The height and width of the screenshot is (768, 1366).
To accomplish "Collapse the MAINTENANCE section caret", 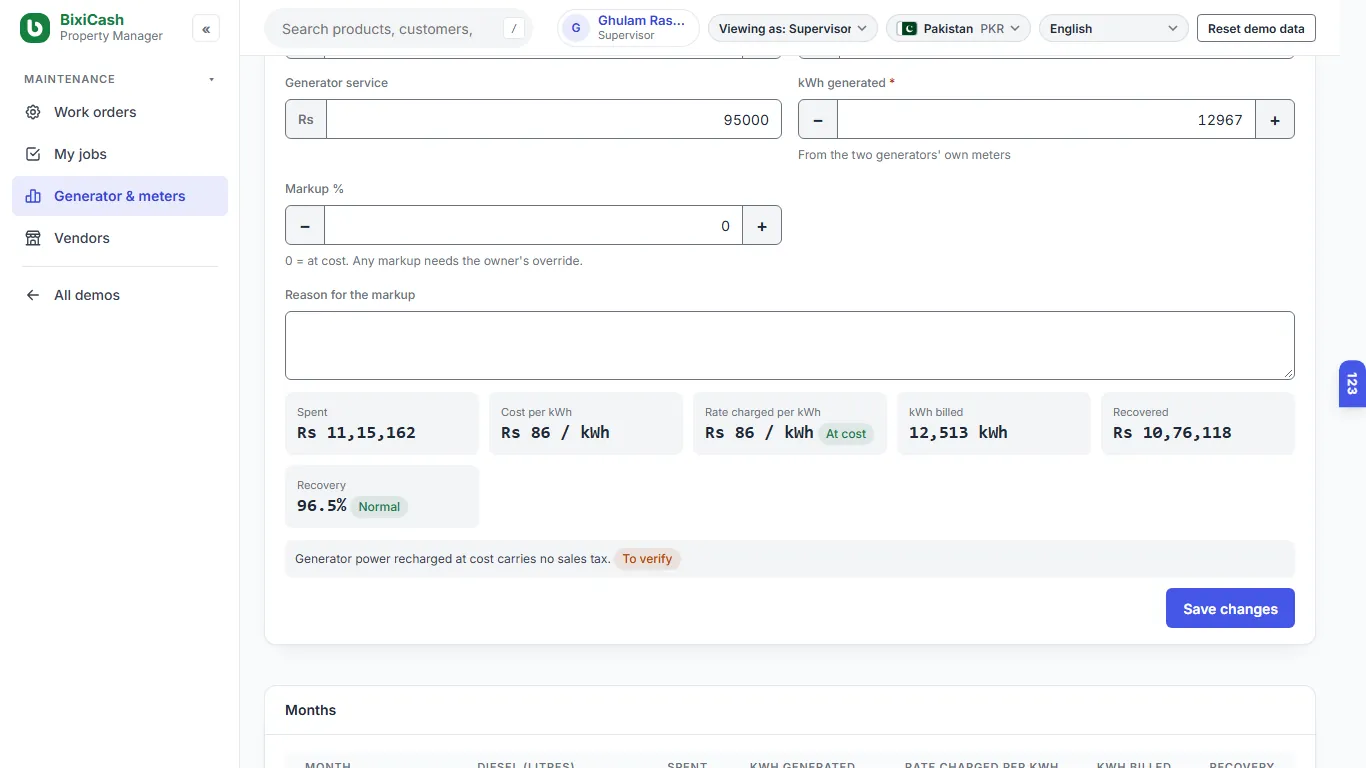I will click(x=211, y=79).
